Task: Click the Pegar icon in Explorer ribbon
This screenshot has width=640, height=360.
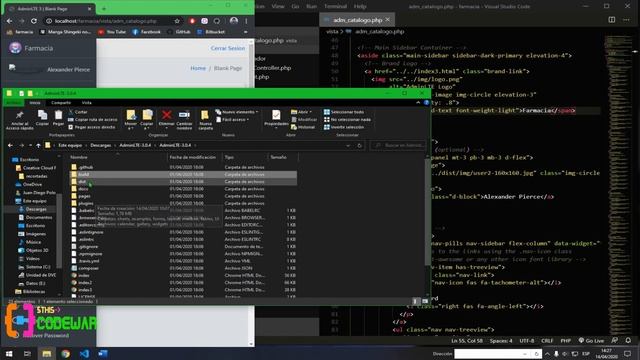Action: click(58, 115)
